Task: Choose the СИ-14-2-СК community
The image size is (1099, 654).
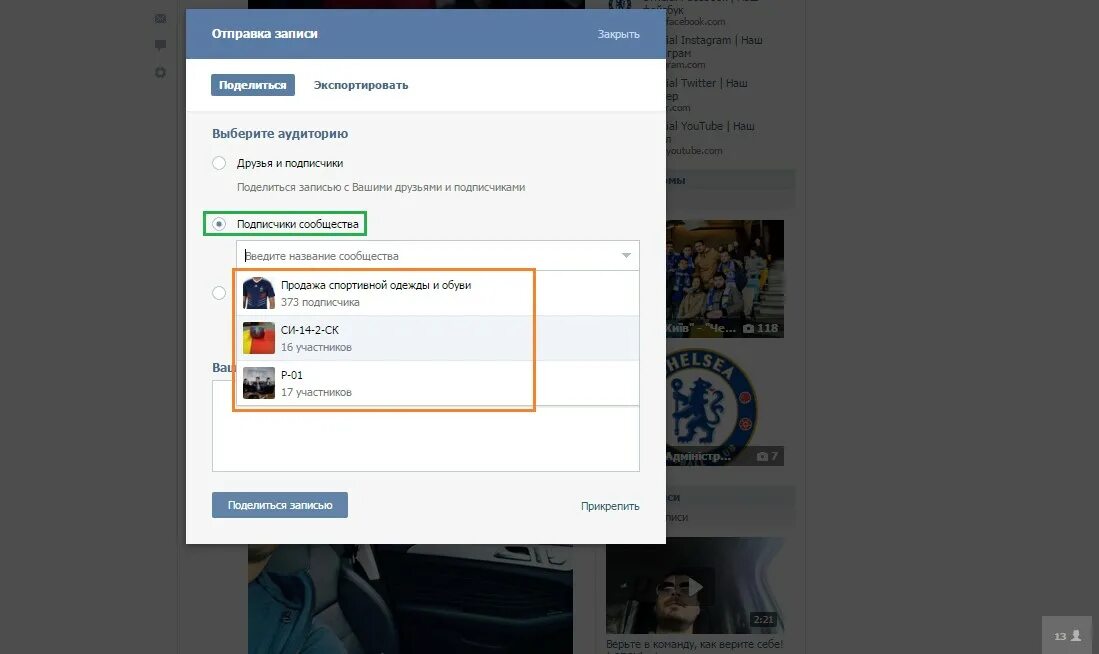Action: pyautogui.click(x=437, y=338)
